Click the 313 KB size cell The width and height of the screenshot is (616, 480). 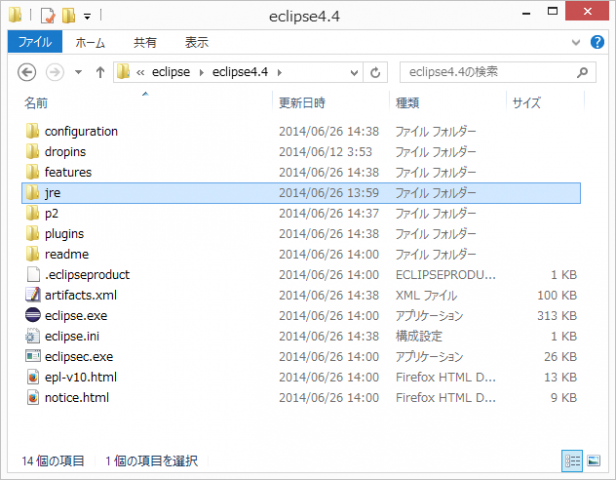tap(557, 315)
